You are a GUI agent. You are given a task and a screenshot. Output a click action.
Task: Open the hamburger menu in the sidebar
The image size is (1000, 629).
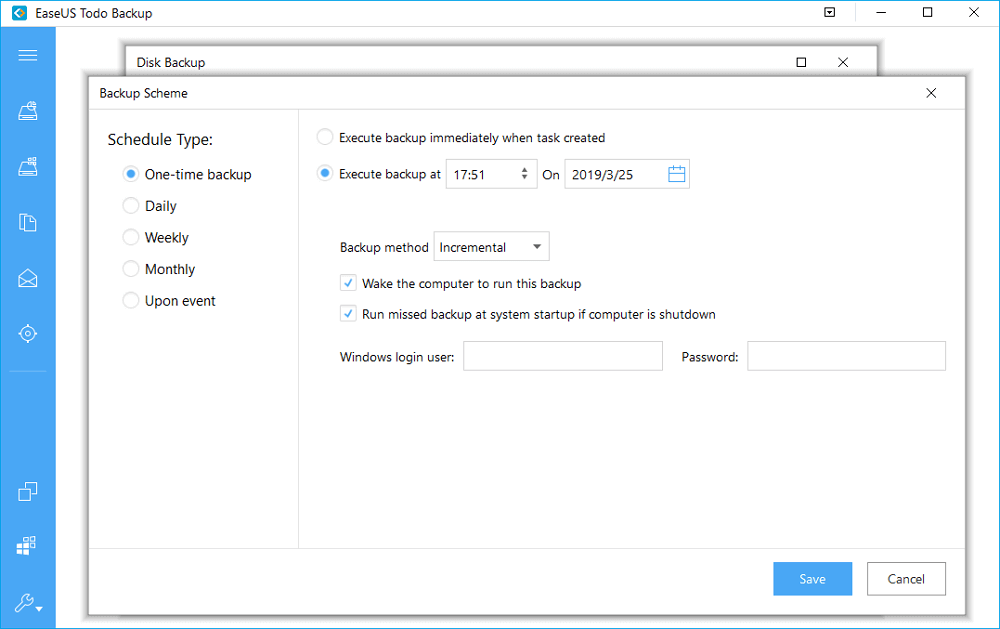click(x=27, y=55)
